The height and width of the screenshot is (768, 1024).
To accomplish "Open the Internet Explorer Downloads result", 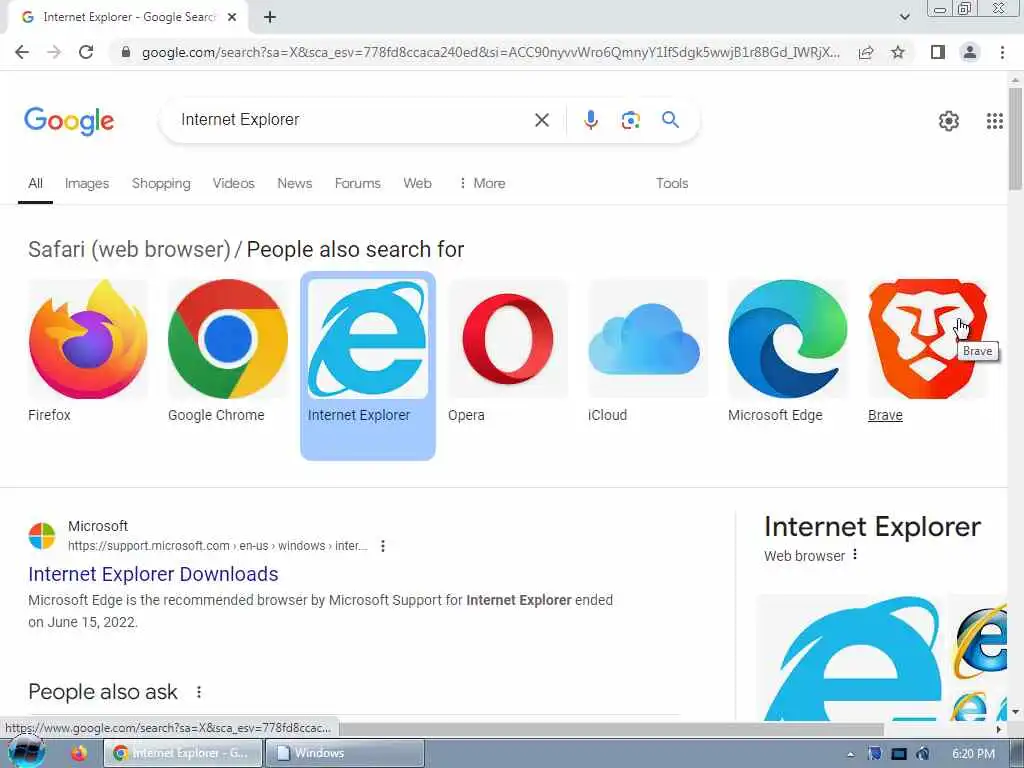I will [153, 574].
